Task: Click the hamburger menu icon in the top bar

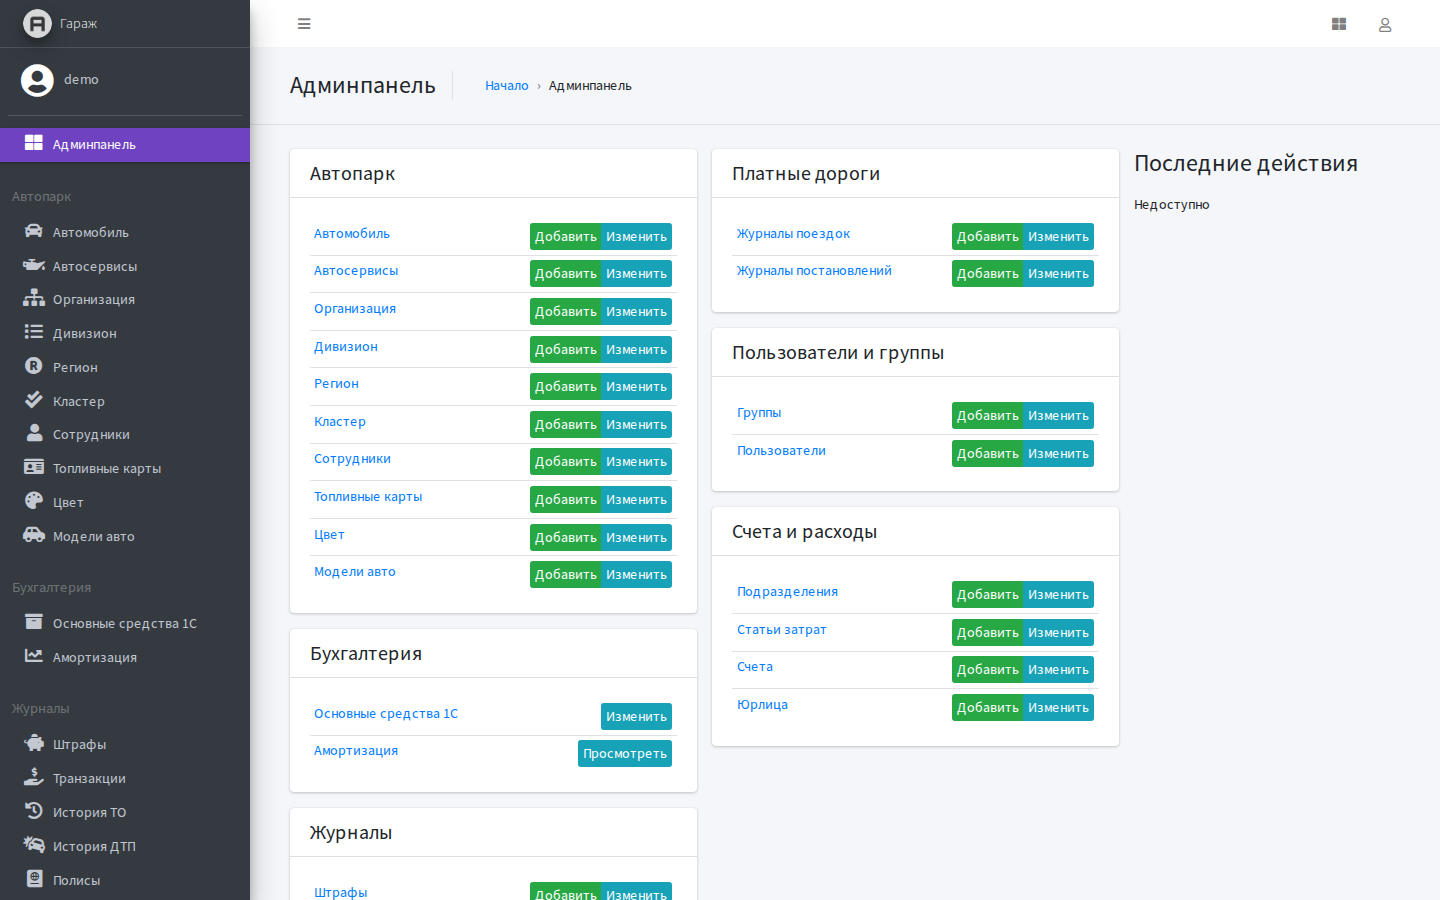Action: pyautogui.click(x=304, y=24)
